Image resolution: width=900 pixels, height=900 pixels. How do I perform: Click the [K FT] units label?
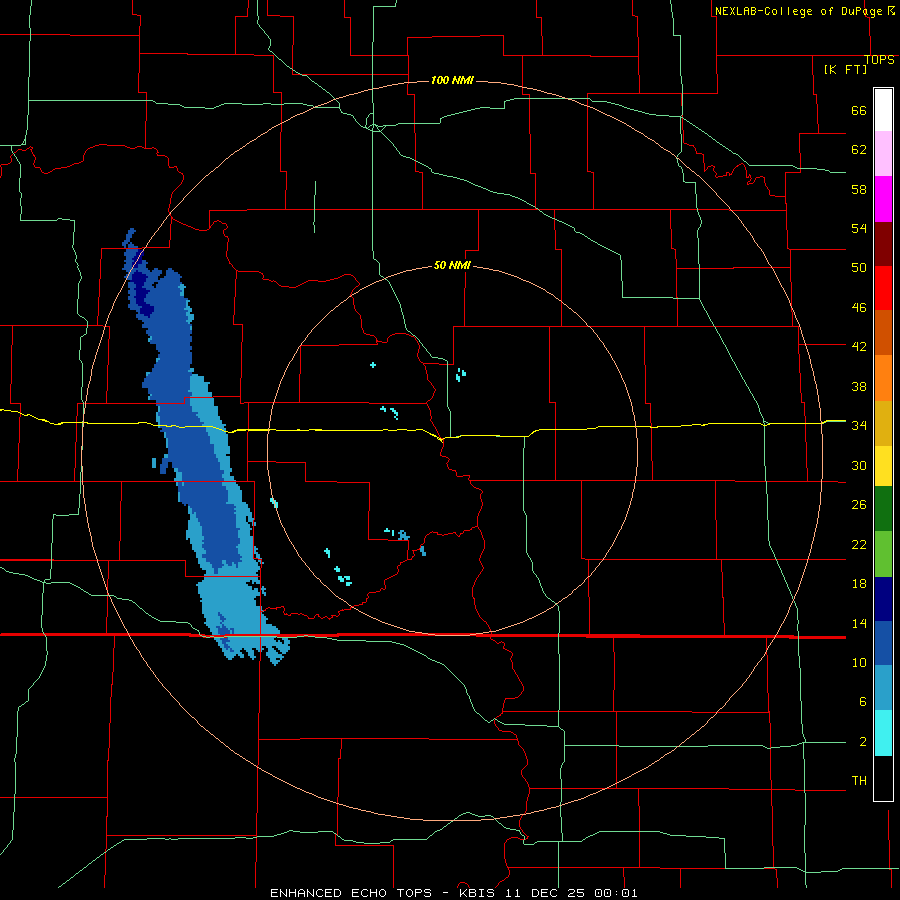point(845,69)
